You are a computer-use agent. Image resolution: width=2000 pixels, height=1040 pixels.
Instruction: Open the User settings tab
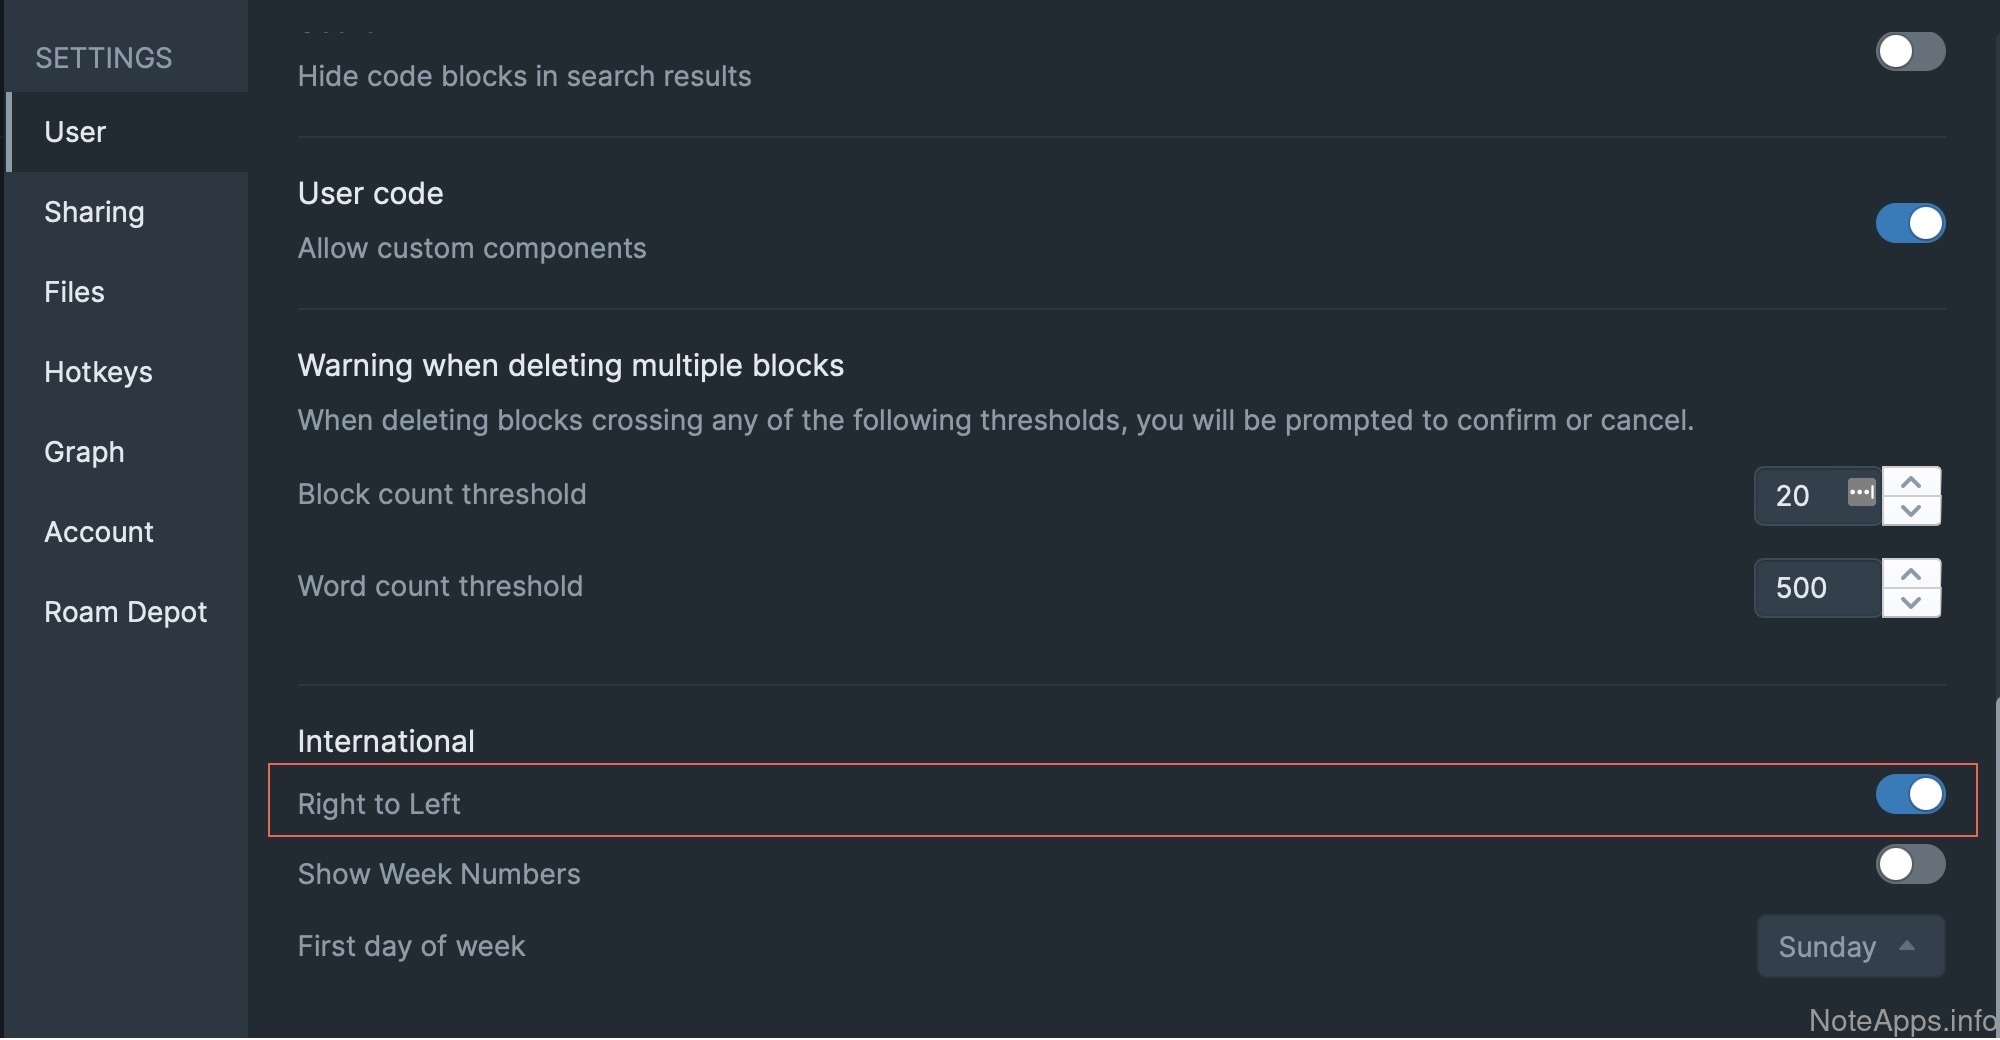[75, 132]
